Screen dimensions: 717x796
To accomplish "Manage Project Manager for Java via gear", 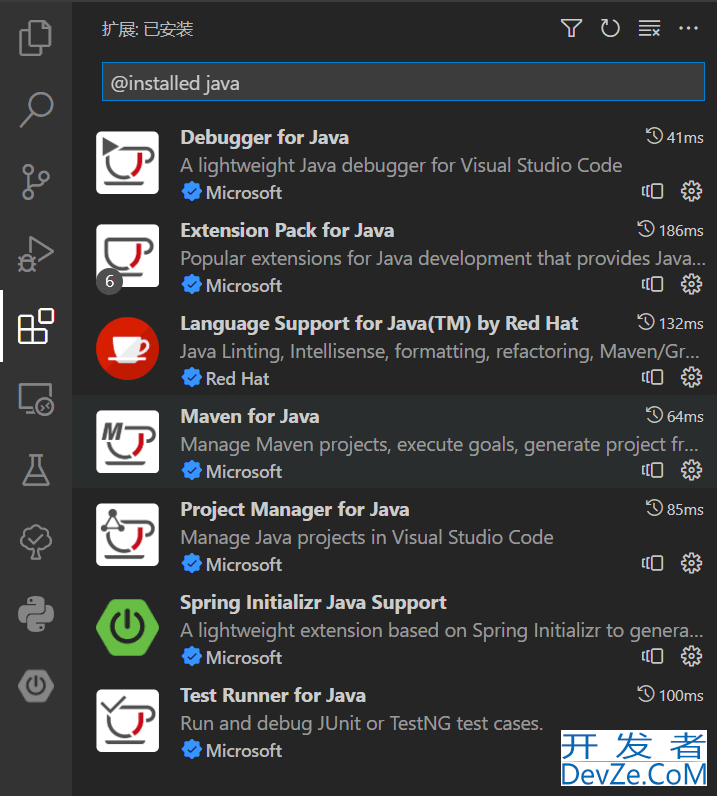I will [x=691, y=563].
